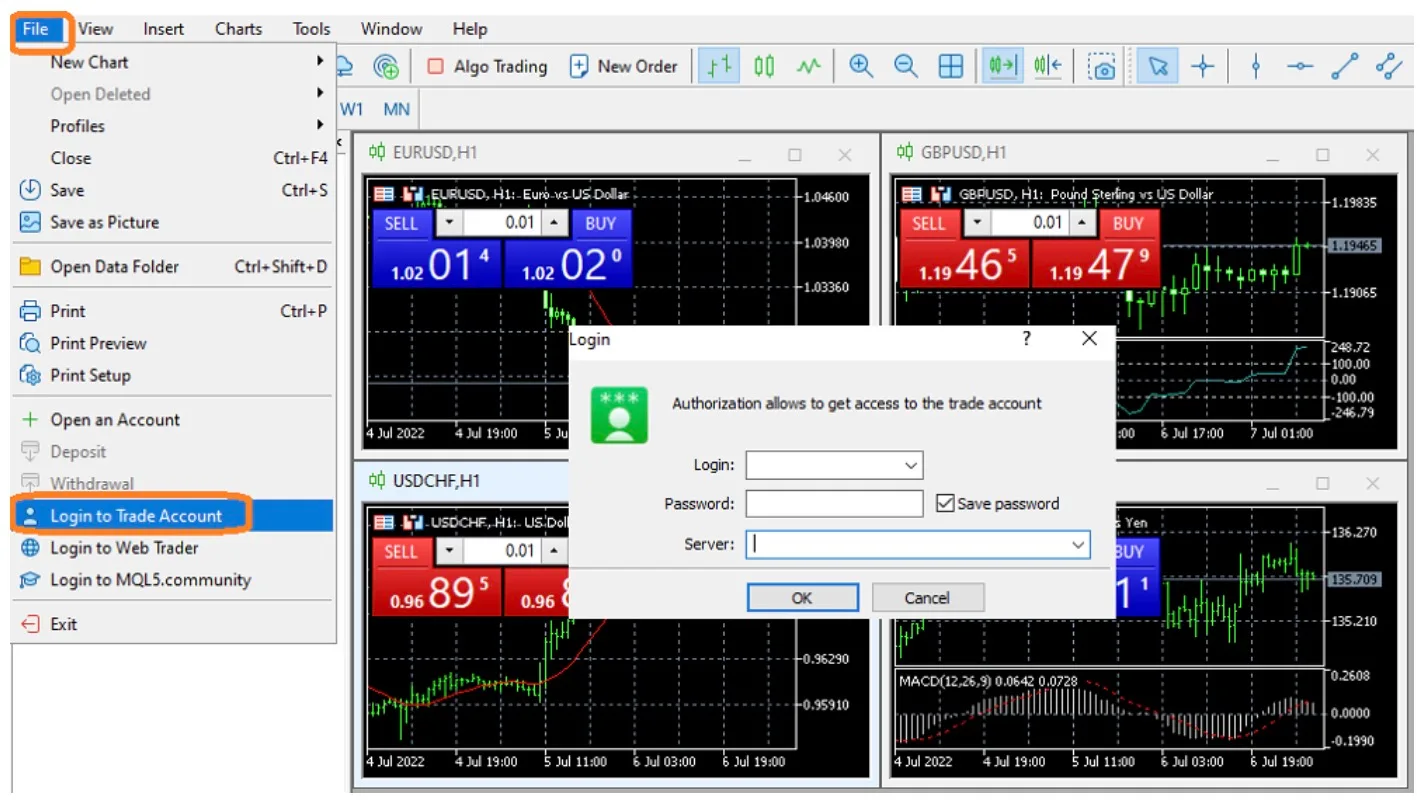Choose Login to MQL5.community
Image resolution: width=1426 pixels, height=808 pixels.
tap(174, 580)
